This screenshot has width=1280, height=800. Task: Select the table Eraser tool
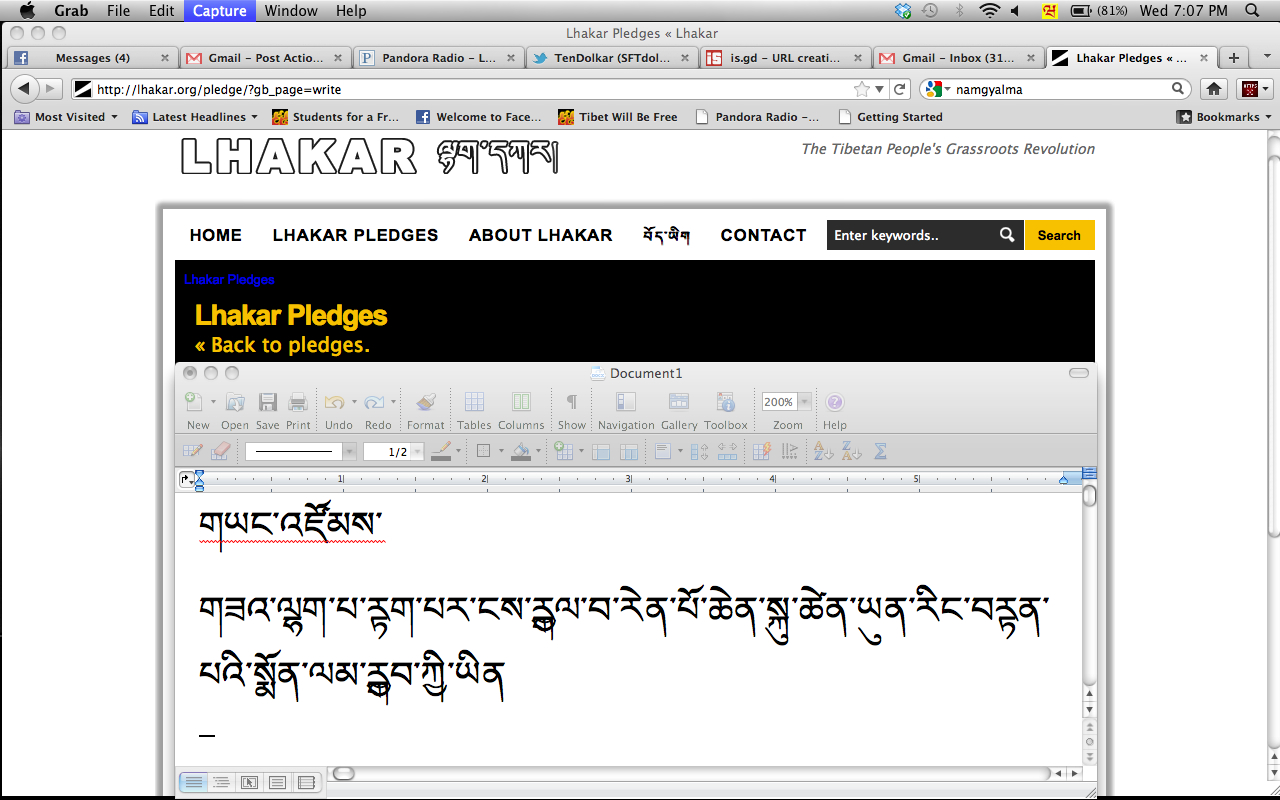click(222, 452)
